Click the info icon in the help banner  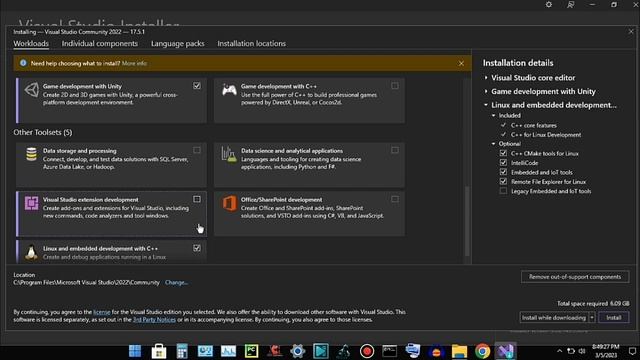(23, 63)
